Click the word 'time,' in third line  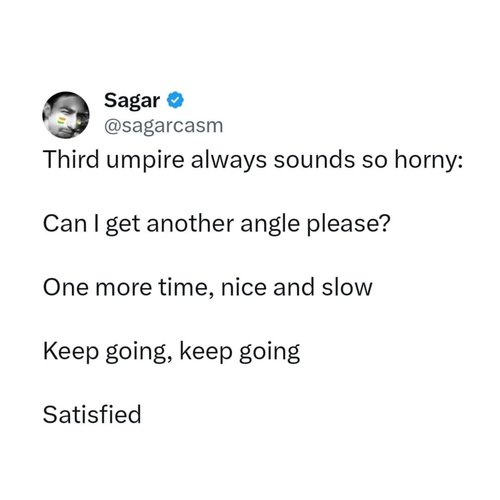(186, 287)
